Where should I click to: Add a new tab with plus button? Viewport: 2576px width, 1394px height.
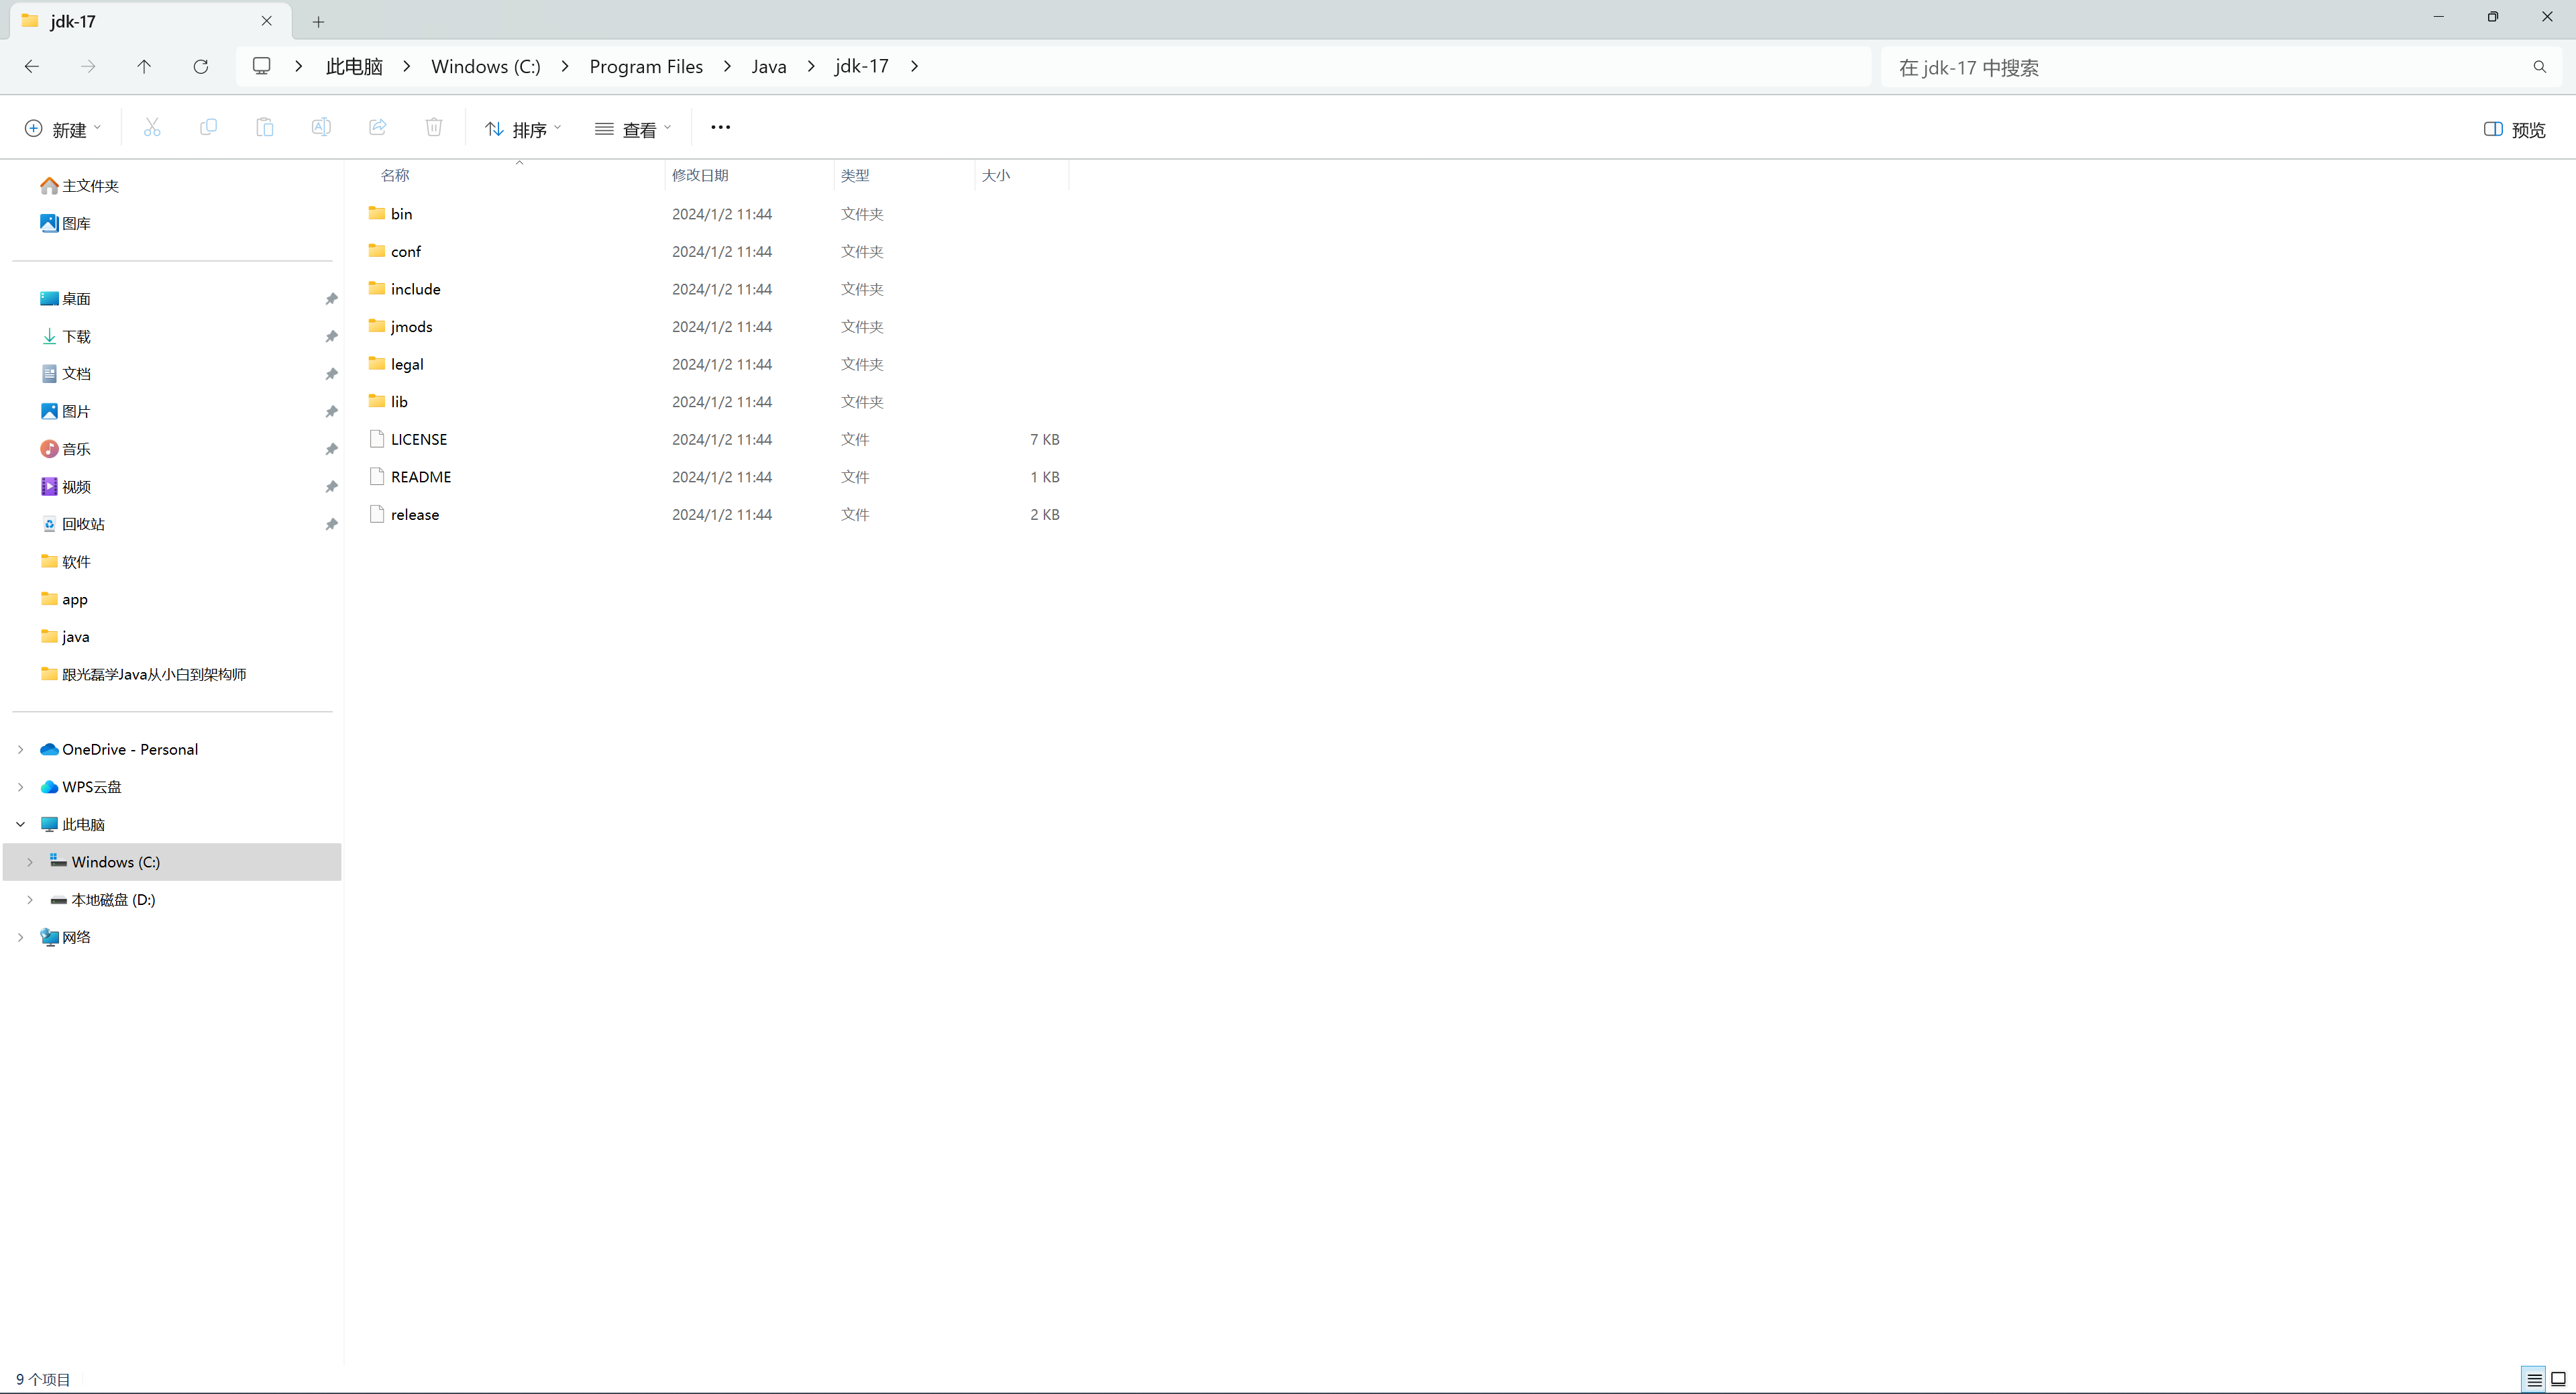(x=318, y=21)
